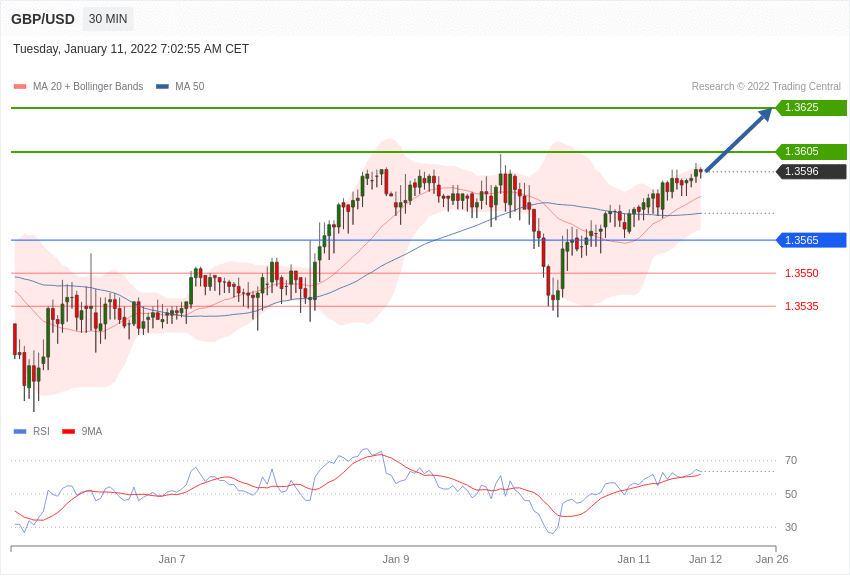Click the Jan 12 date axis label
This screenshot has width=850, height=576.
705,559
